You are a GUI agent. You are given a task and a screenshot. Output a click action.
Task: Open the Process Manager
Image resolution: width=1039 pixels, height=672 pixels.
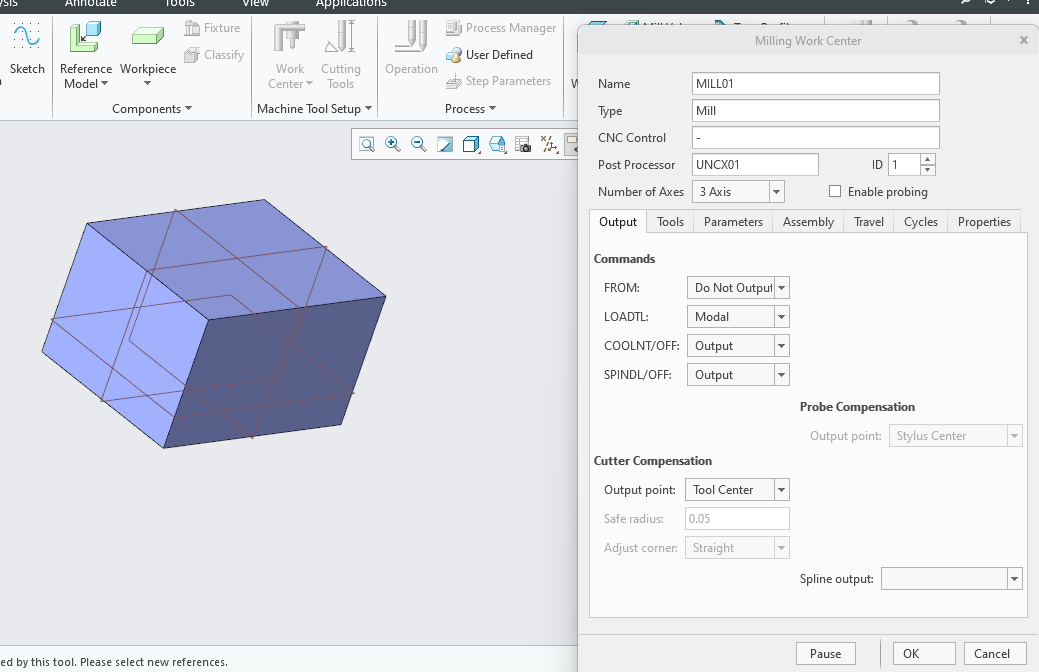click(501, 28)
